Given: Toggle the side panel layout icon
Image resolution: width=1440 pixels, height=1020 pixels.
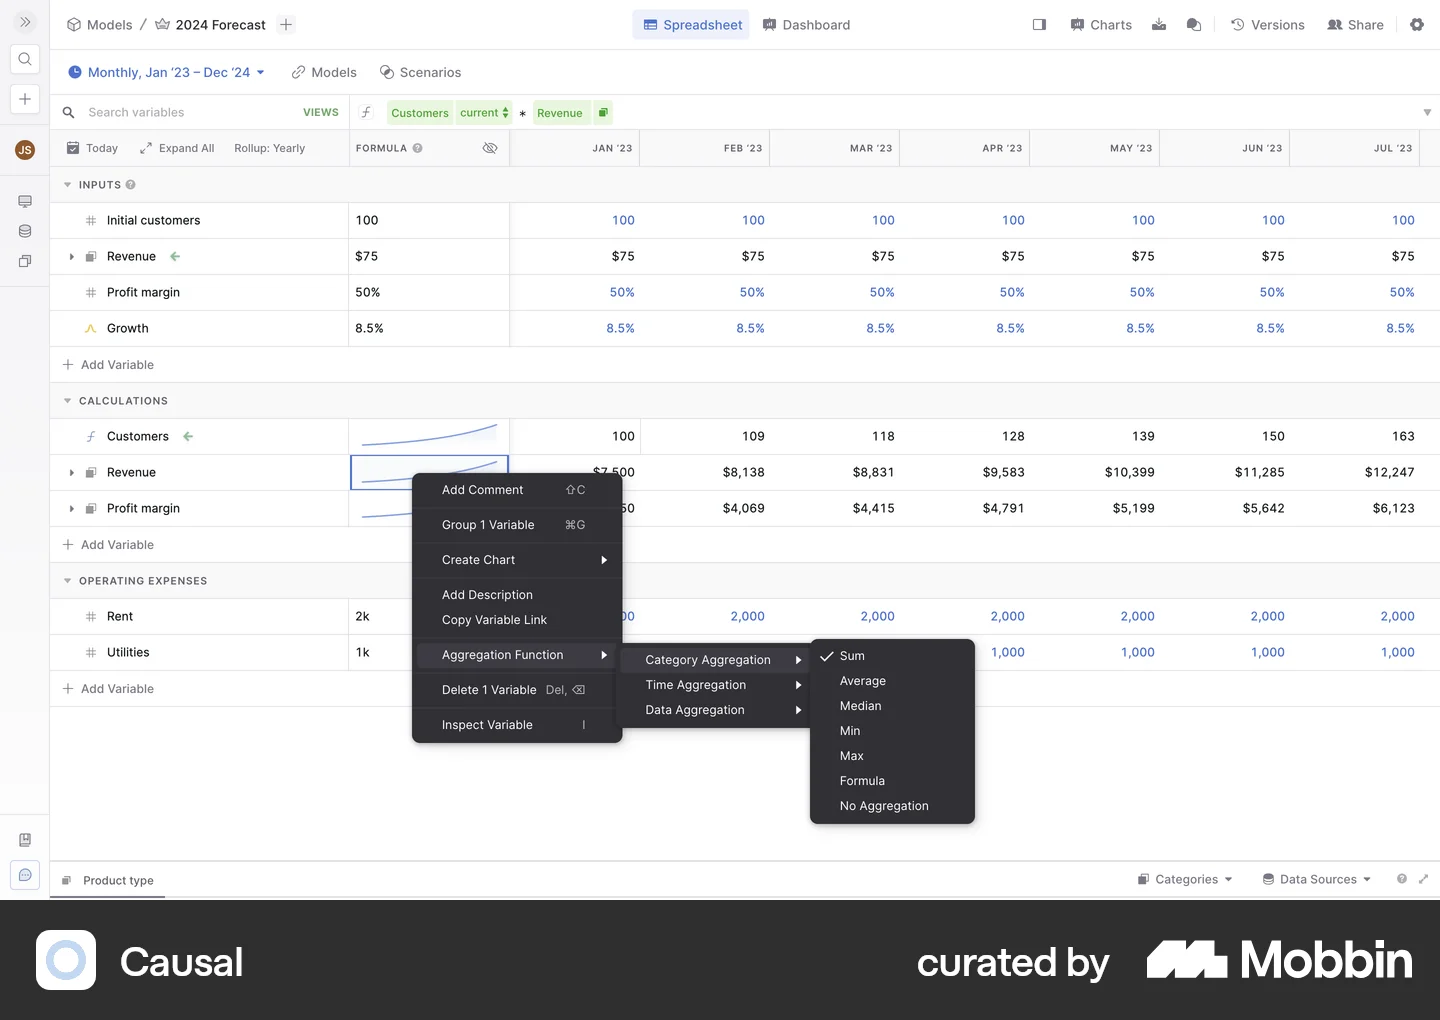Looking at the screenshot, I should (1039, 25).
